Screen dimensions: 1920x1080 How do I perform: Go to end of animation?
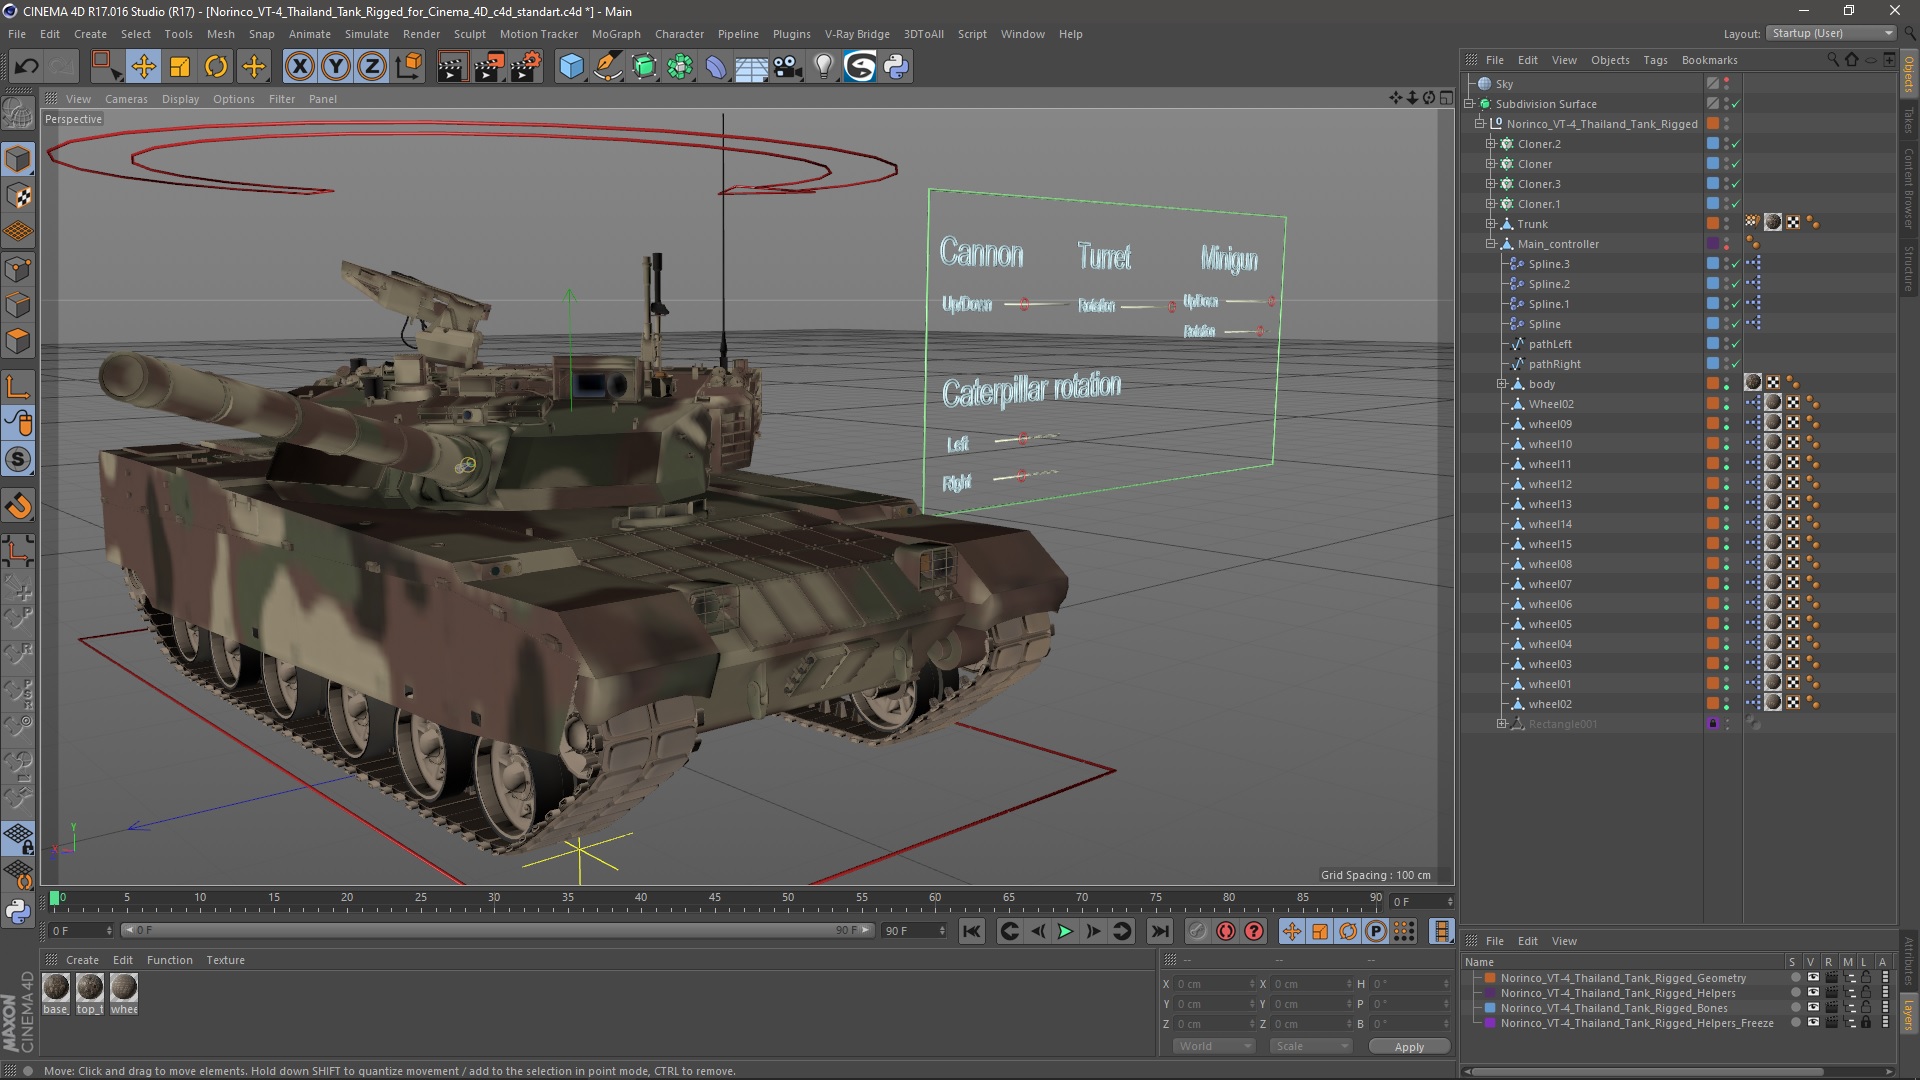tap(1159, 932)
